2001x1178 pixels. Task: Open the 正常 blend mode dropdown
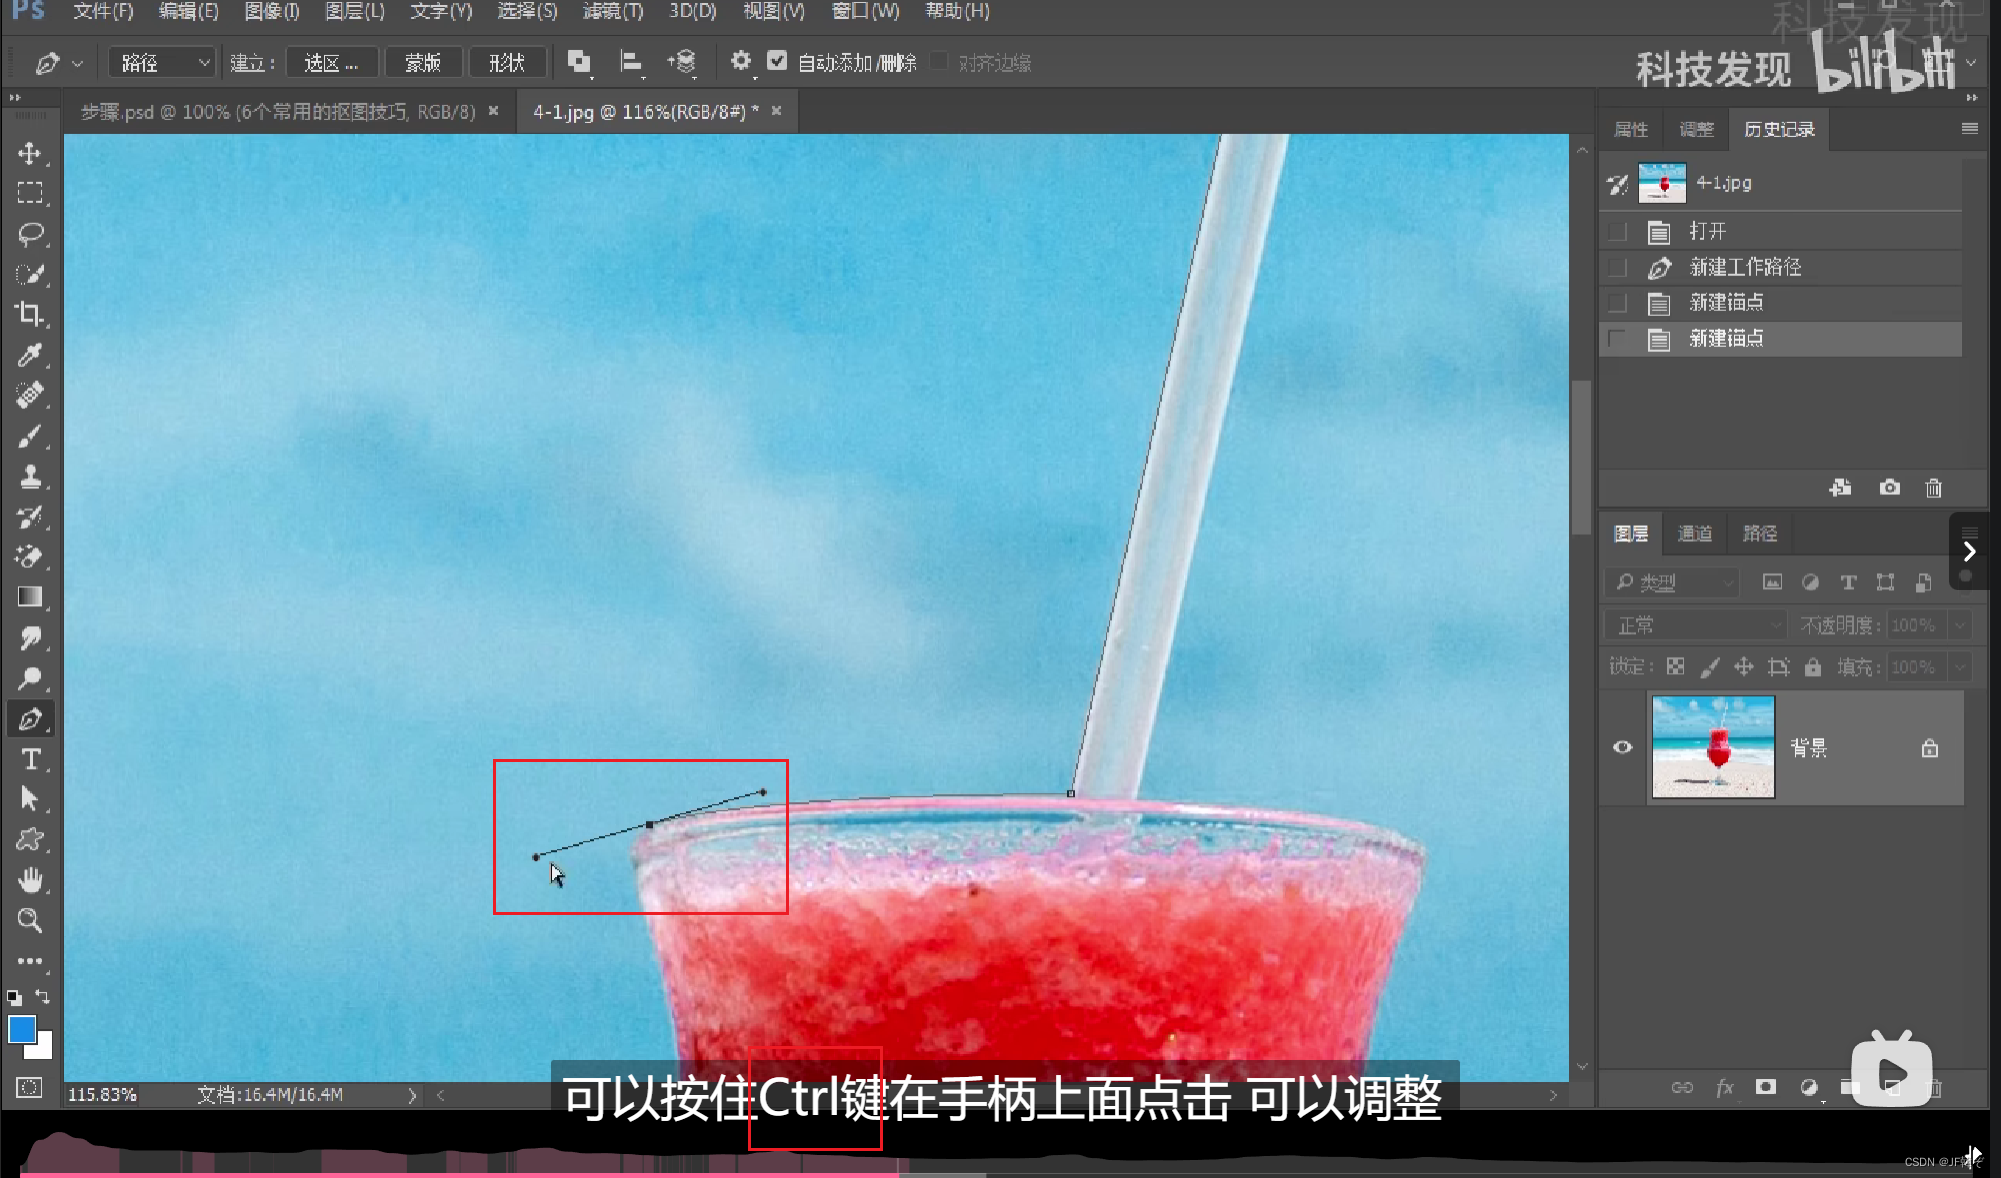pos(1695,625)
